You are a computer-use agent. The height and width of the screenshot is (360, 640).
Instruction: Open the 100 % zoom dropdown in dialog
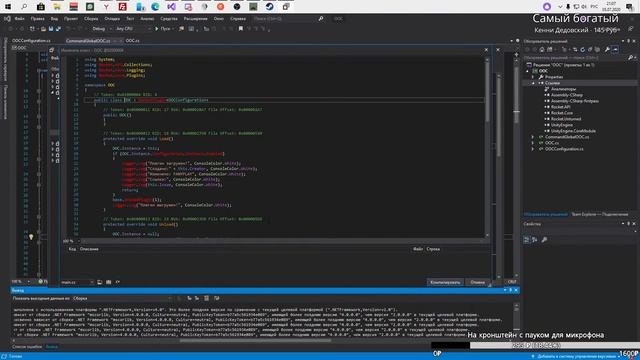tap(70, 241)
